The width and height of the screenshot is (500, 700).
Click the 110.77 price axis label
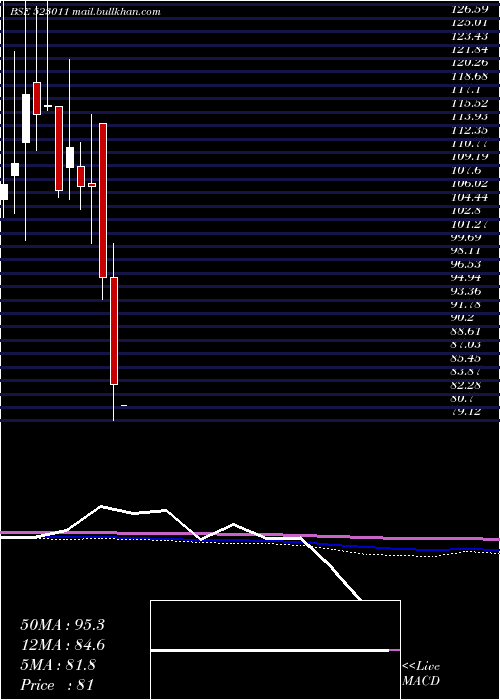(x=471, y=143)
